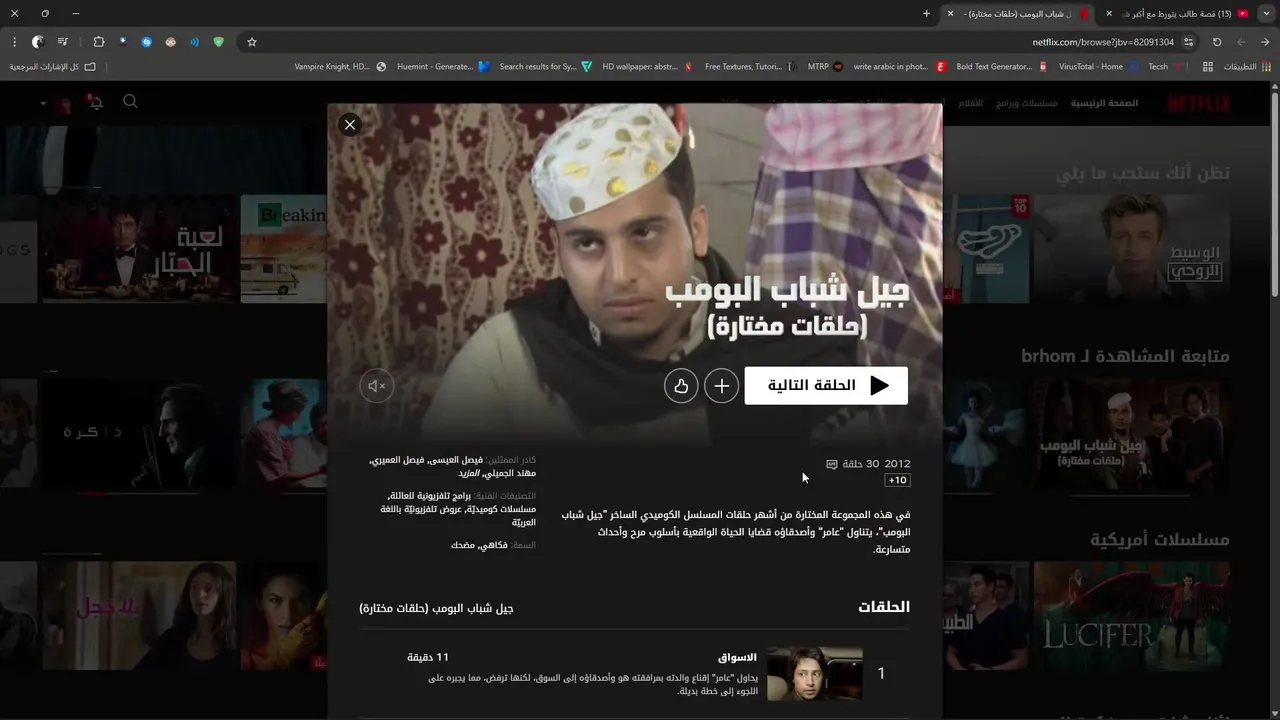Image resolution: width=1280 pixels, height=720 pixels.
Task: Open the فكاهي mood tag link
Action: (496, 545)
